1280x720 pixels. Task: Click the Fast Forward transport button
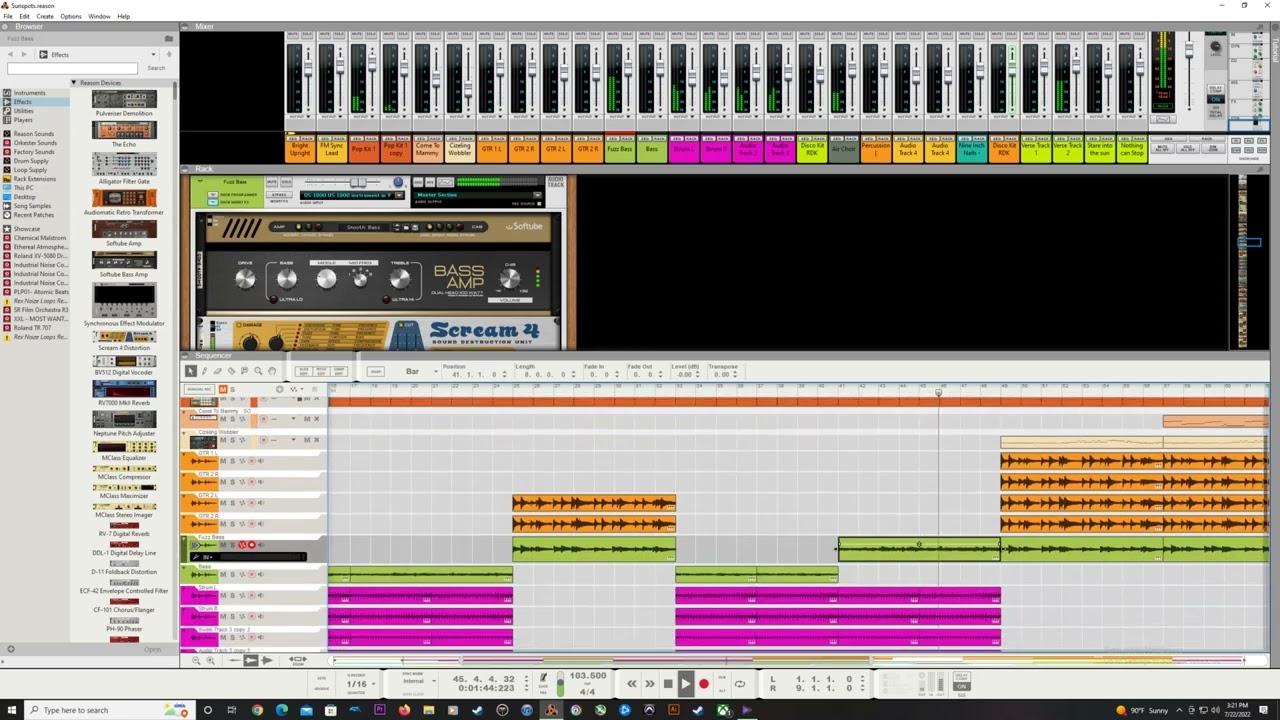(649, 684)
